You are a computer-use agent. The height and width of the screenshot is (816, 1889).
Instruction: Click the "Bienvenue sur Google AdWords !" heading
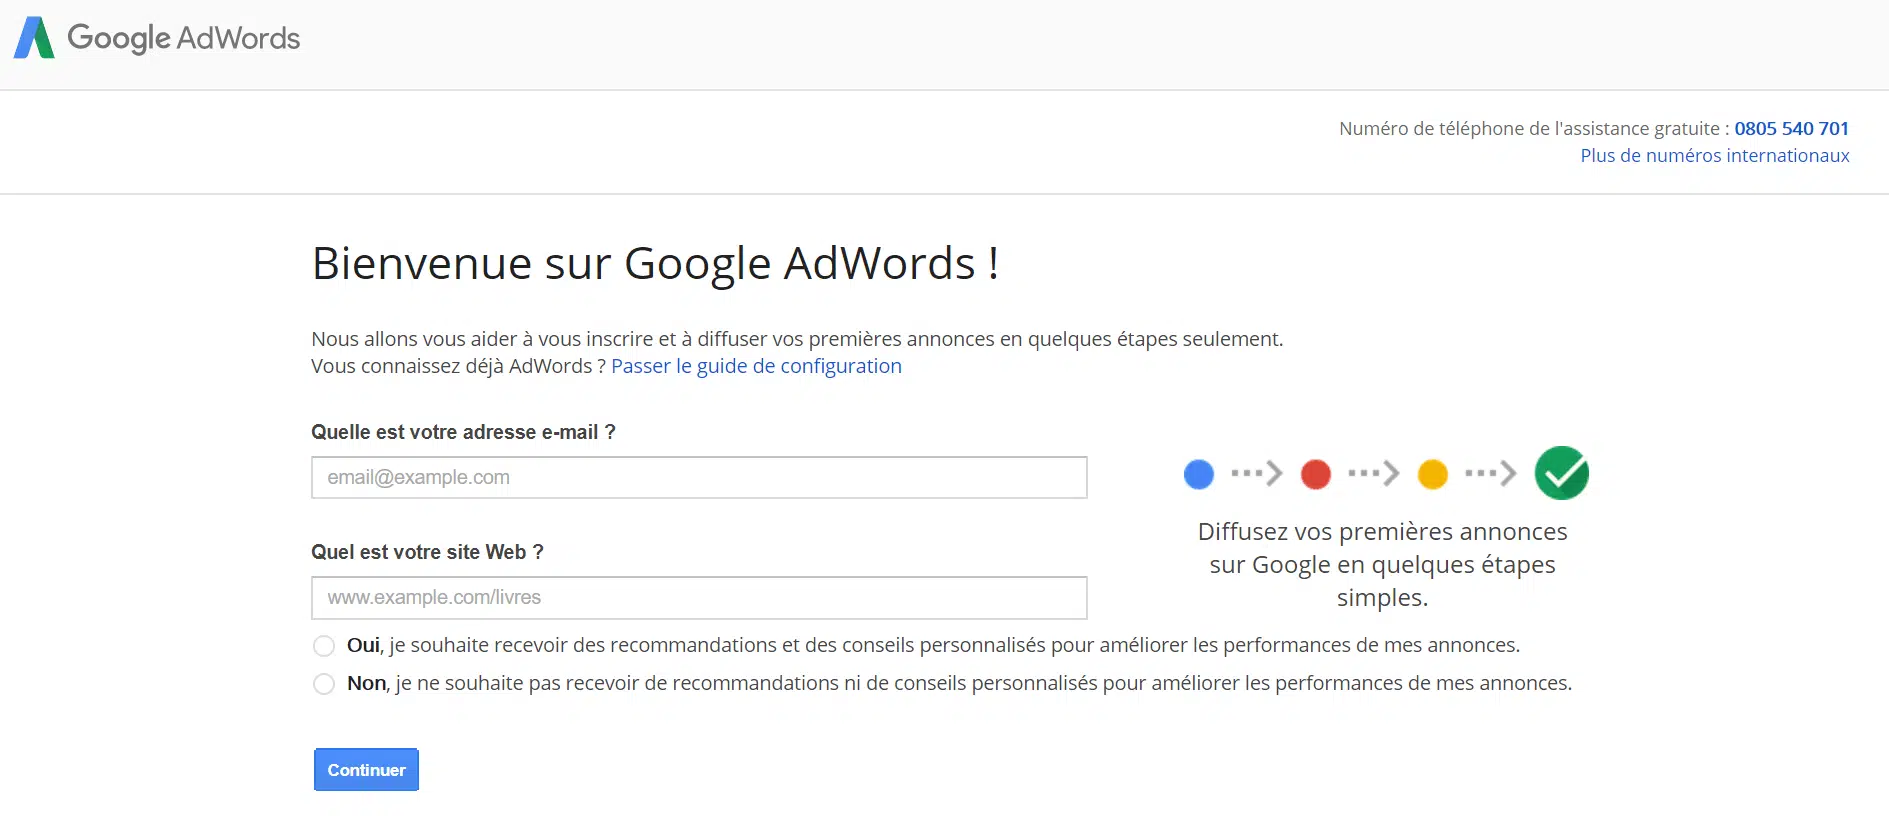tap(655, 264)
